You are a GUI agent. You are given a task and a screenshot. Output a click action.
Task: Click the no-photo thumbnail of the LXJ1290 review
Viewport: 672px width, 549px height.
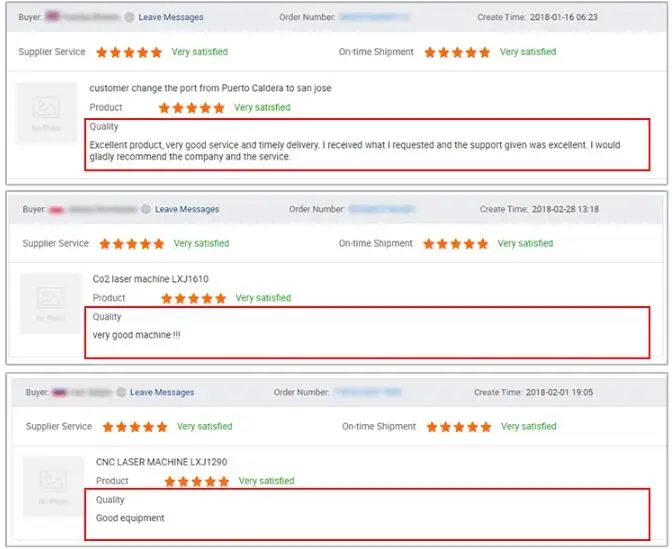[53, 486]
